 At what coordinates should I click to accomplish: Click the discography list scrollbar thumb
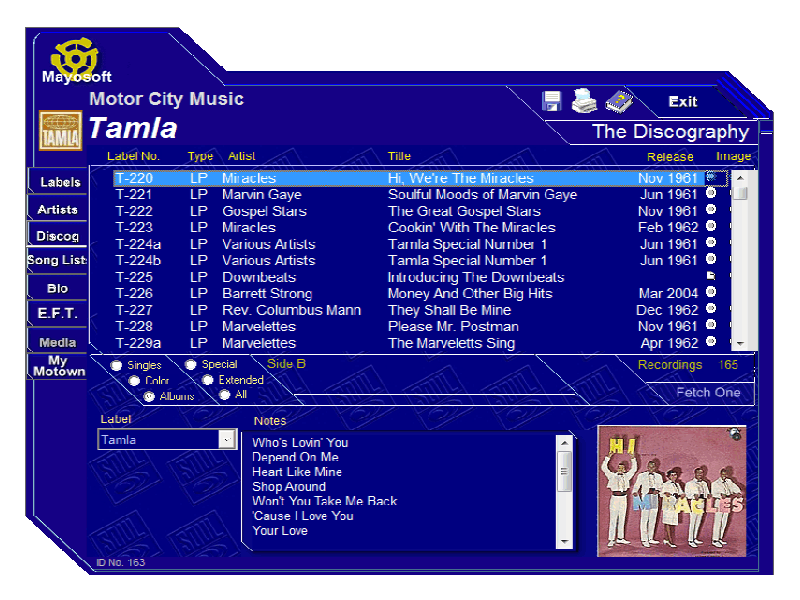(x=740, y=193)
